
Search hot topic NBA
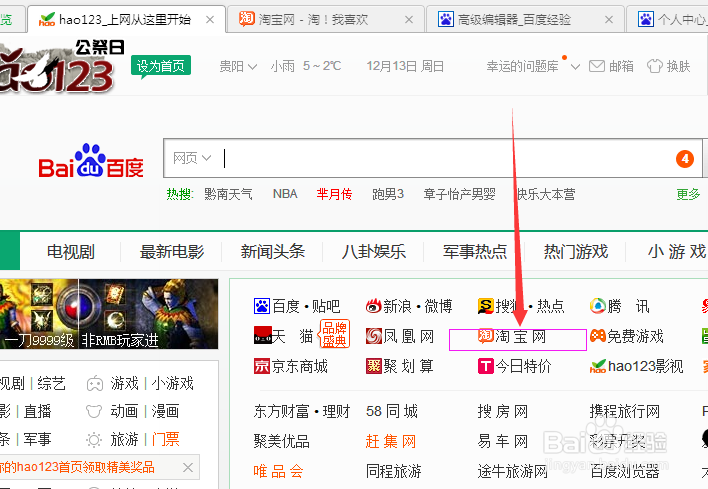pos(285,194)
